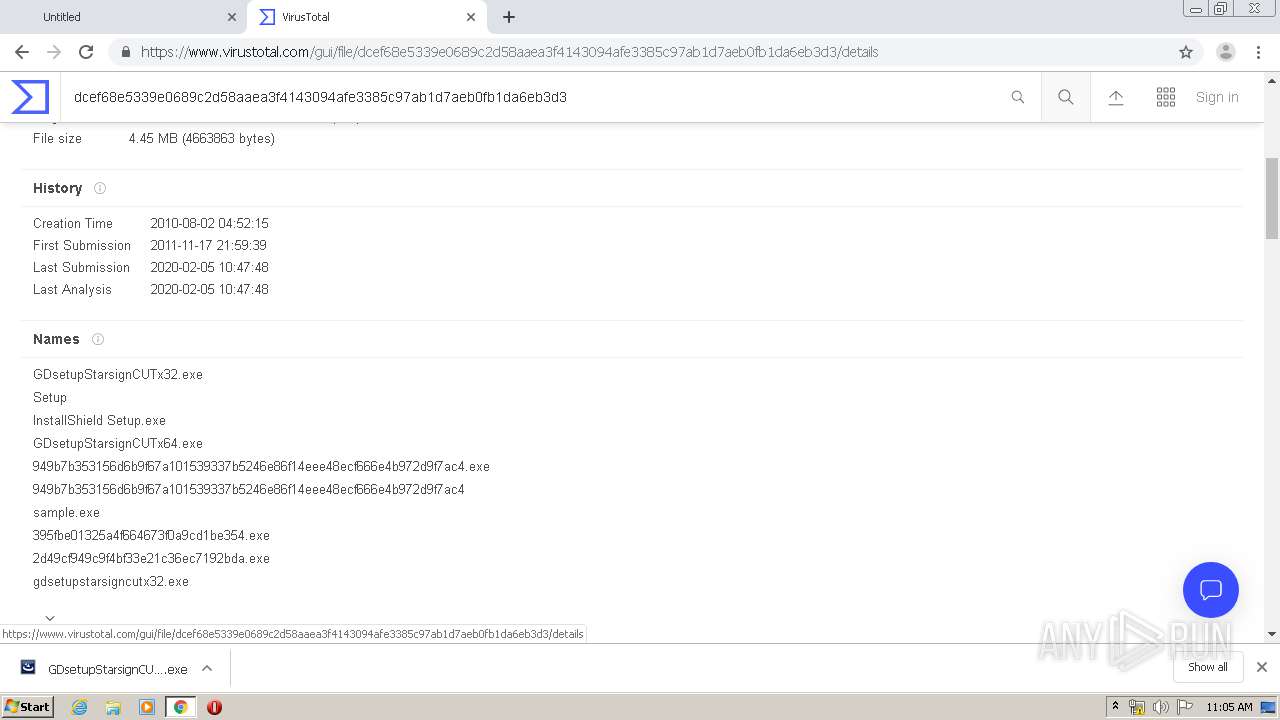Select First Submission value 2011-11-17 21:59:39
Viewport: 1280px width, 720px height.
(x=208, y=245)
